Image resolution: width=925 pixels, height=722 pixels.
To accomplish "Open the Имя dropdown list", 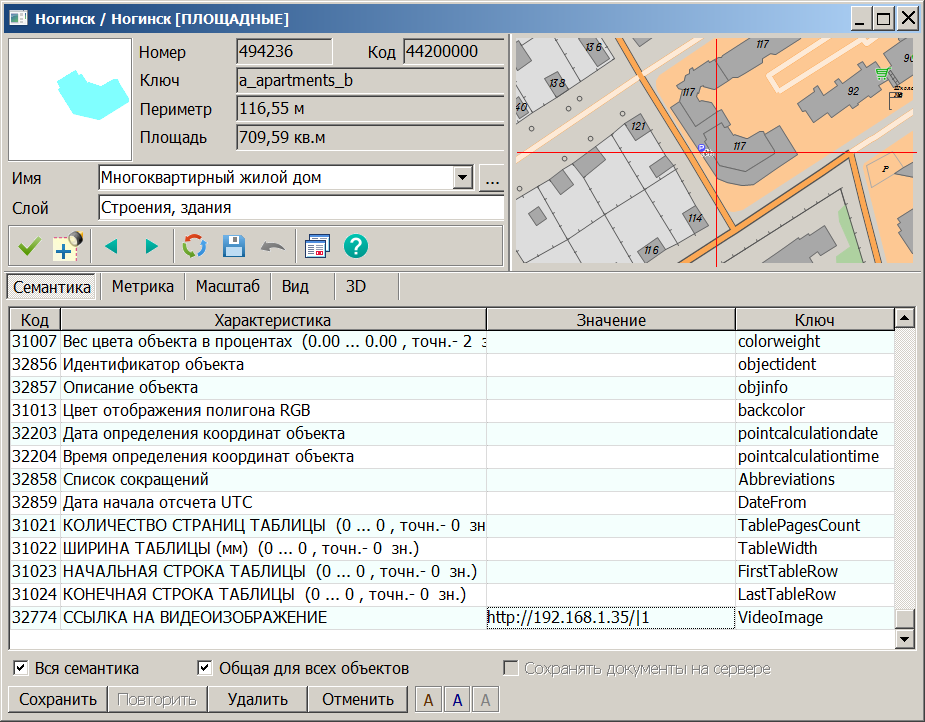I will coord(463,178).
